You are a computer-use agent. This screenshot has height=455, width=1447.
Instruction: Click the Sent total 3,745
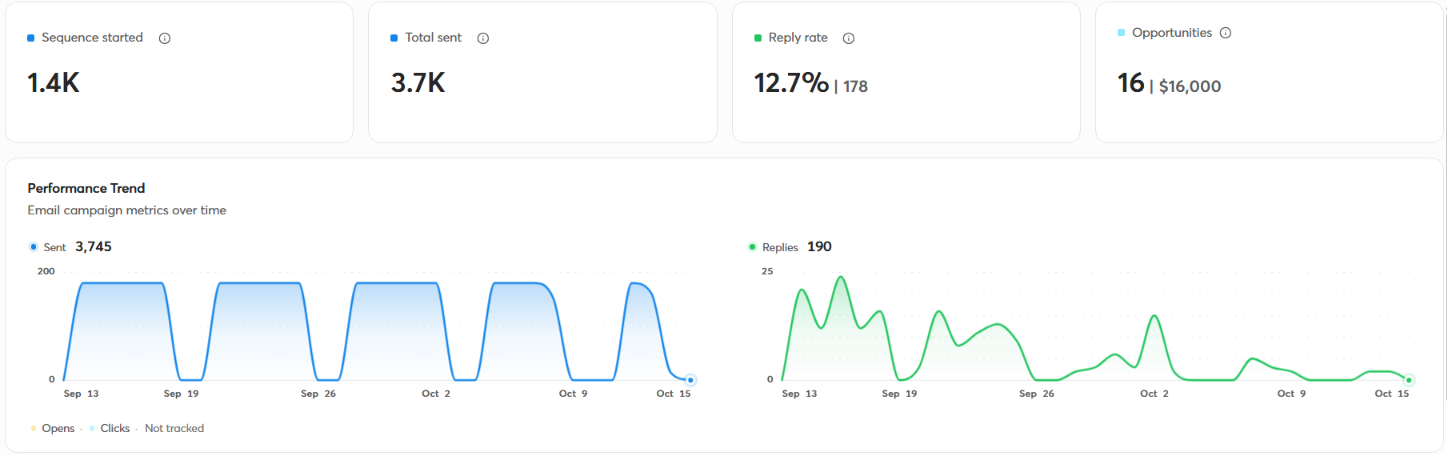coord(93,246)
